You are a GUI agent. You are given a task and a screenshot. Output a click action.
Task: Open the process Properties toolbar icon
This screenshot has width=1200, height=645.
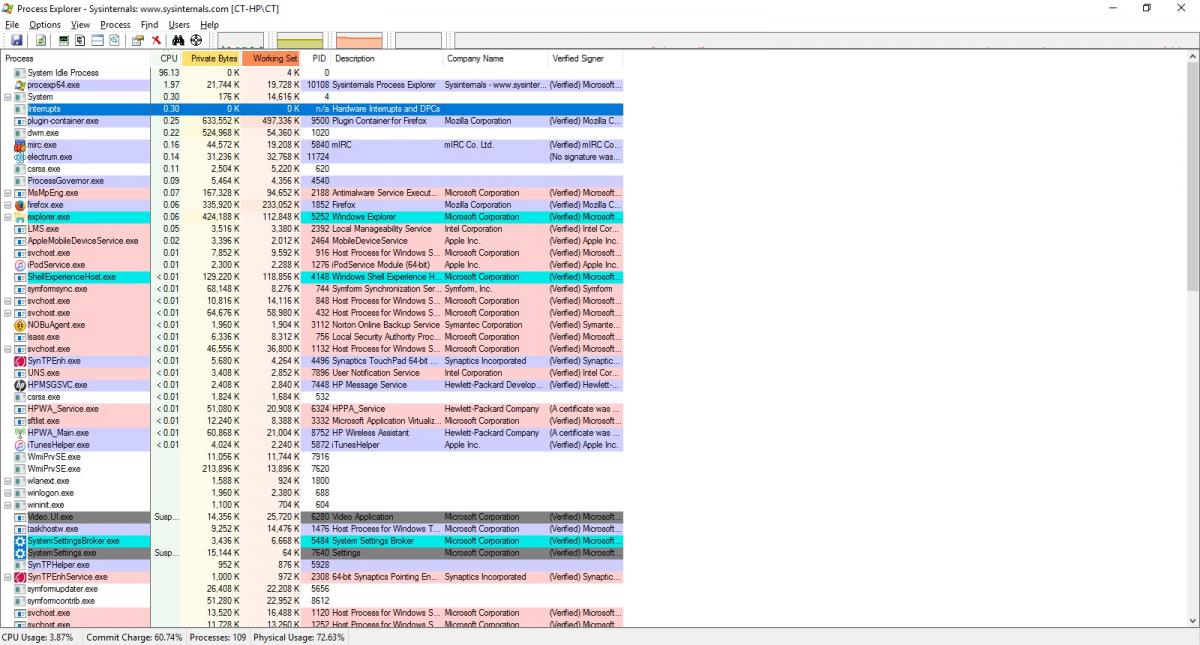138,40
